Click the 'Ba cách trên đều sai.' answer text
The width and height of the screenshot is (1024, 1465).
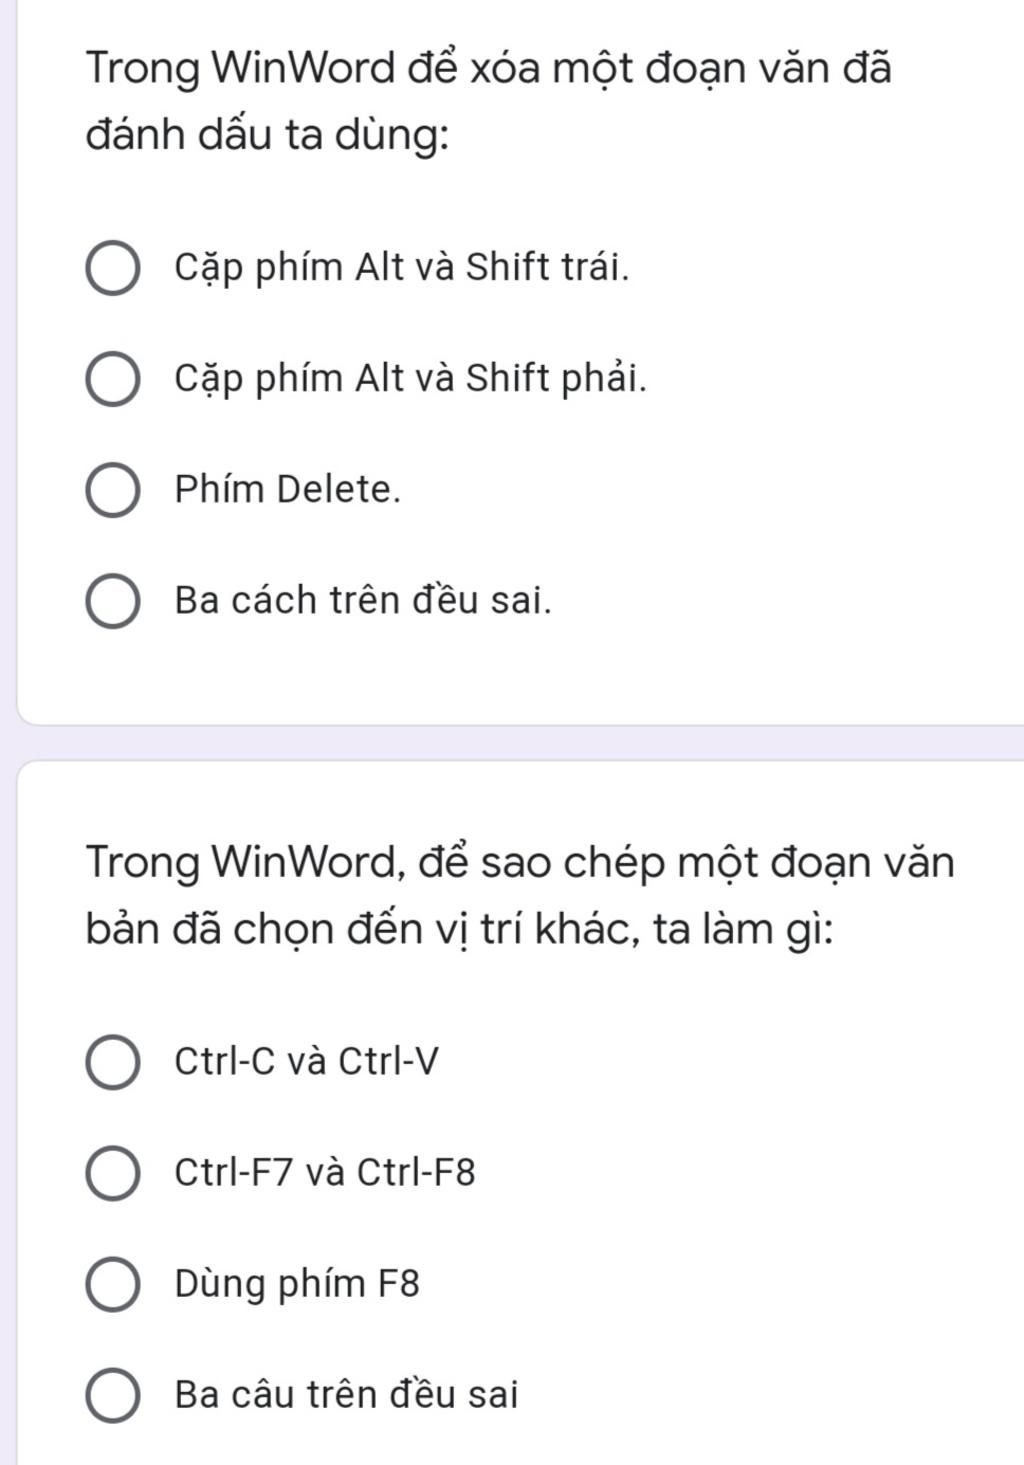pyautogui.click(x=363, y=601)
